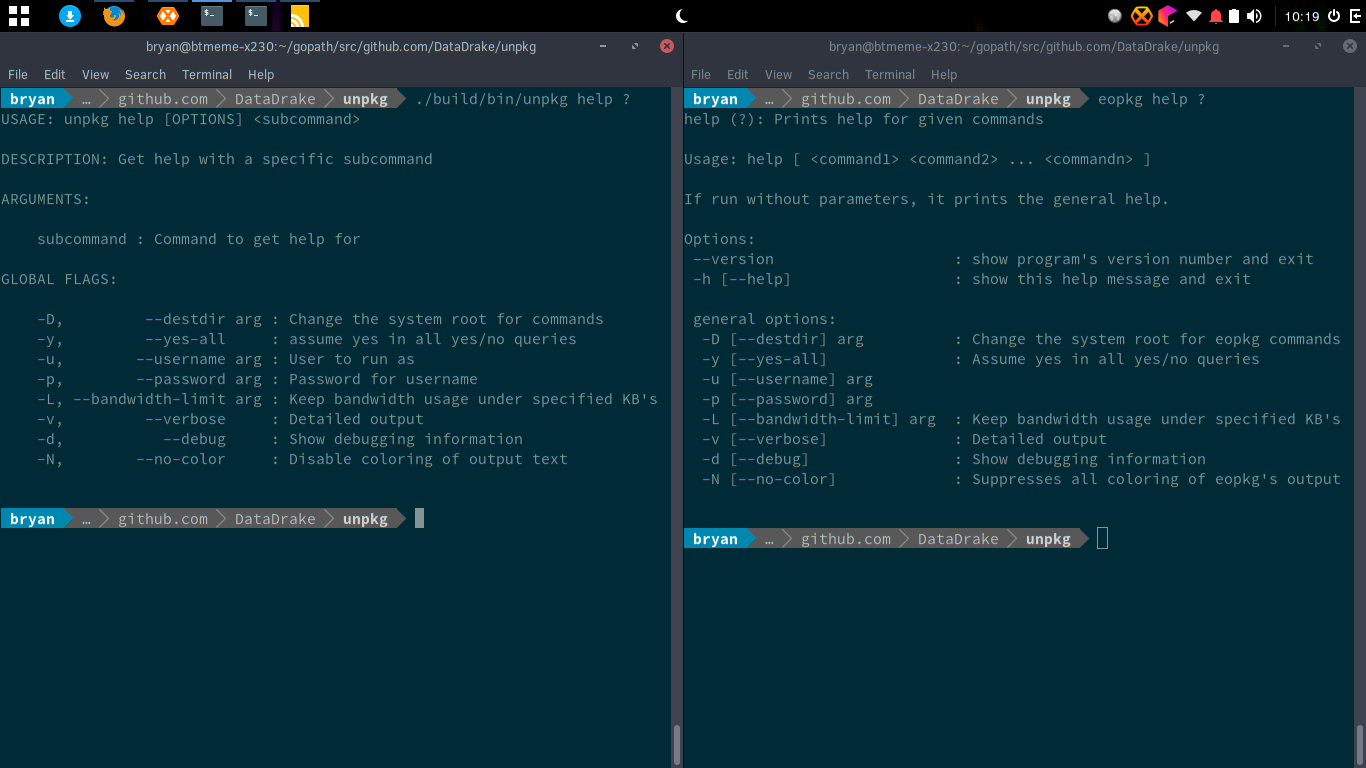Image resolution: width=1366 pixels, height=768 pixels.
Task: Click the orange crossed-circle tray icon
Action: pyautogui.click(x=1141, y=16)
